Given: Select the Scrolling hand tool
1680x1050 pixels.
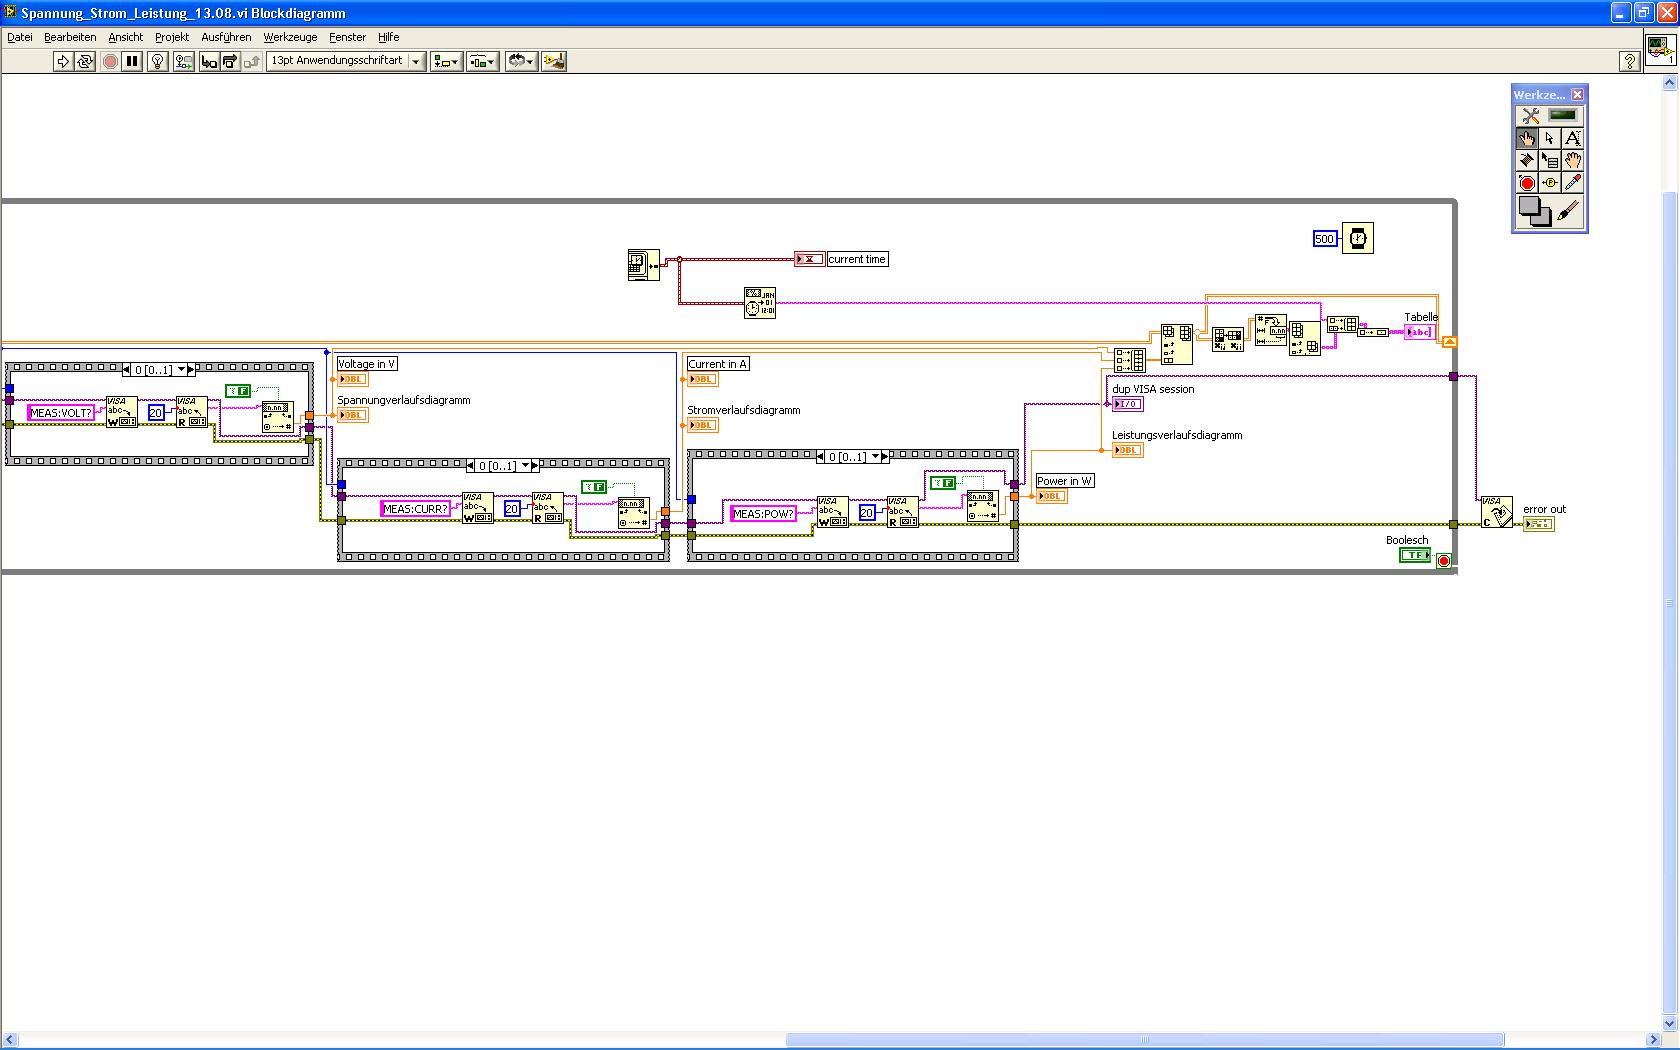Looking at the screenshot, I should coord(1573,160).
